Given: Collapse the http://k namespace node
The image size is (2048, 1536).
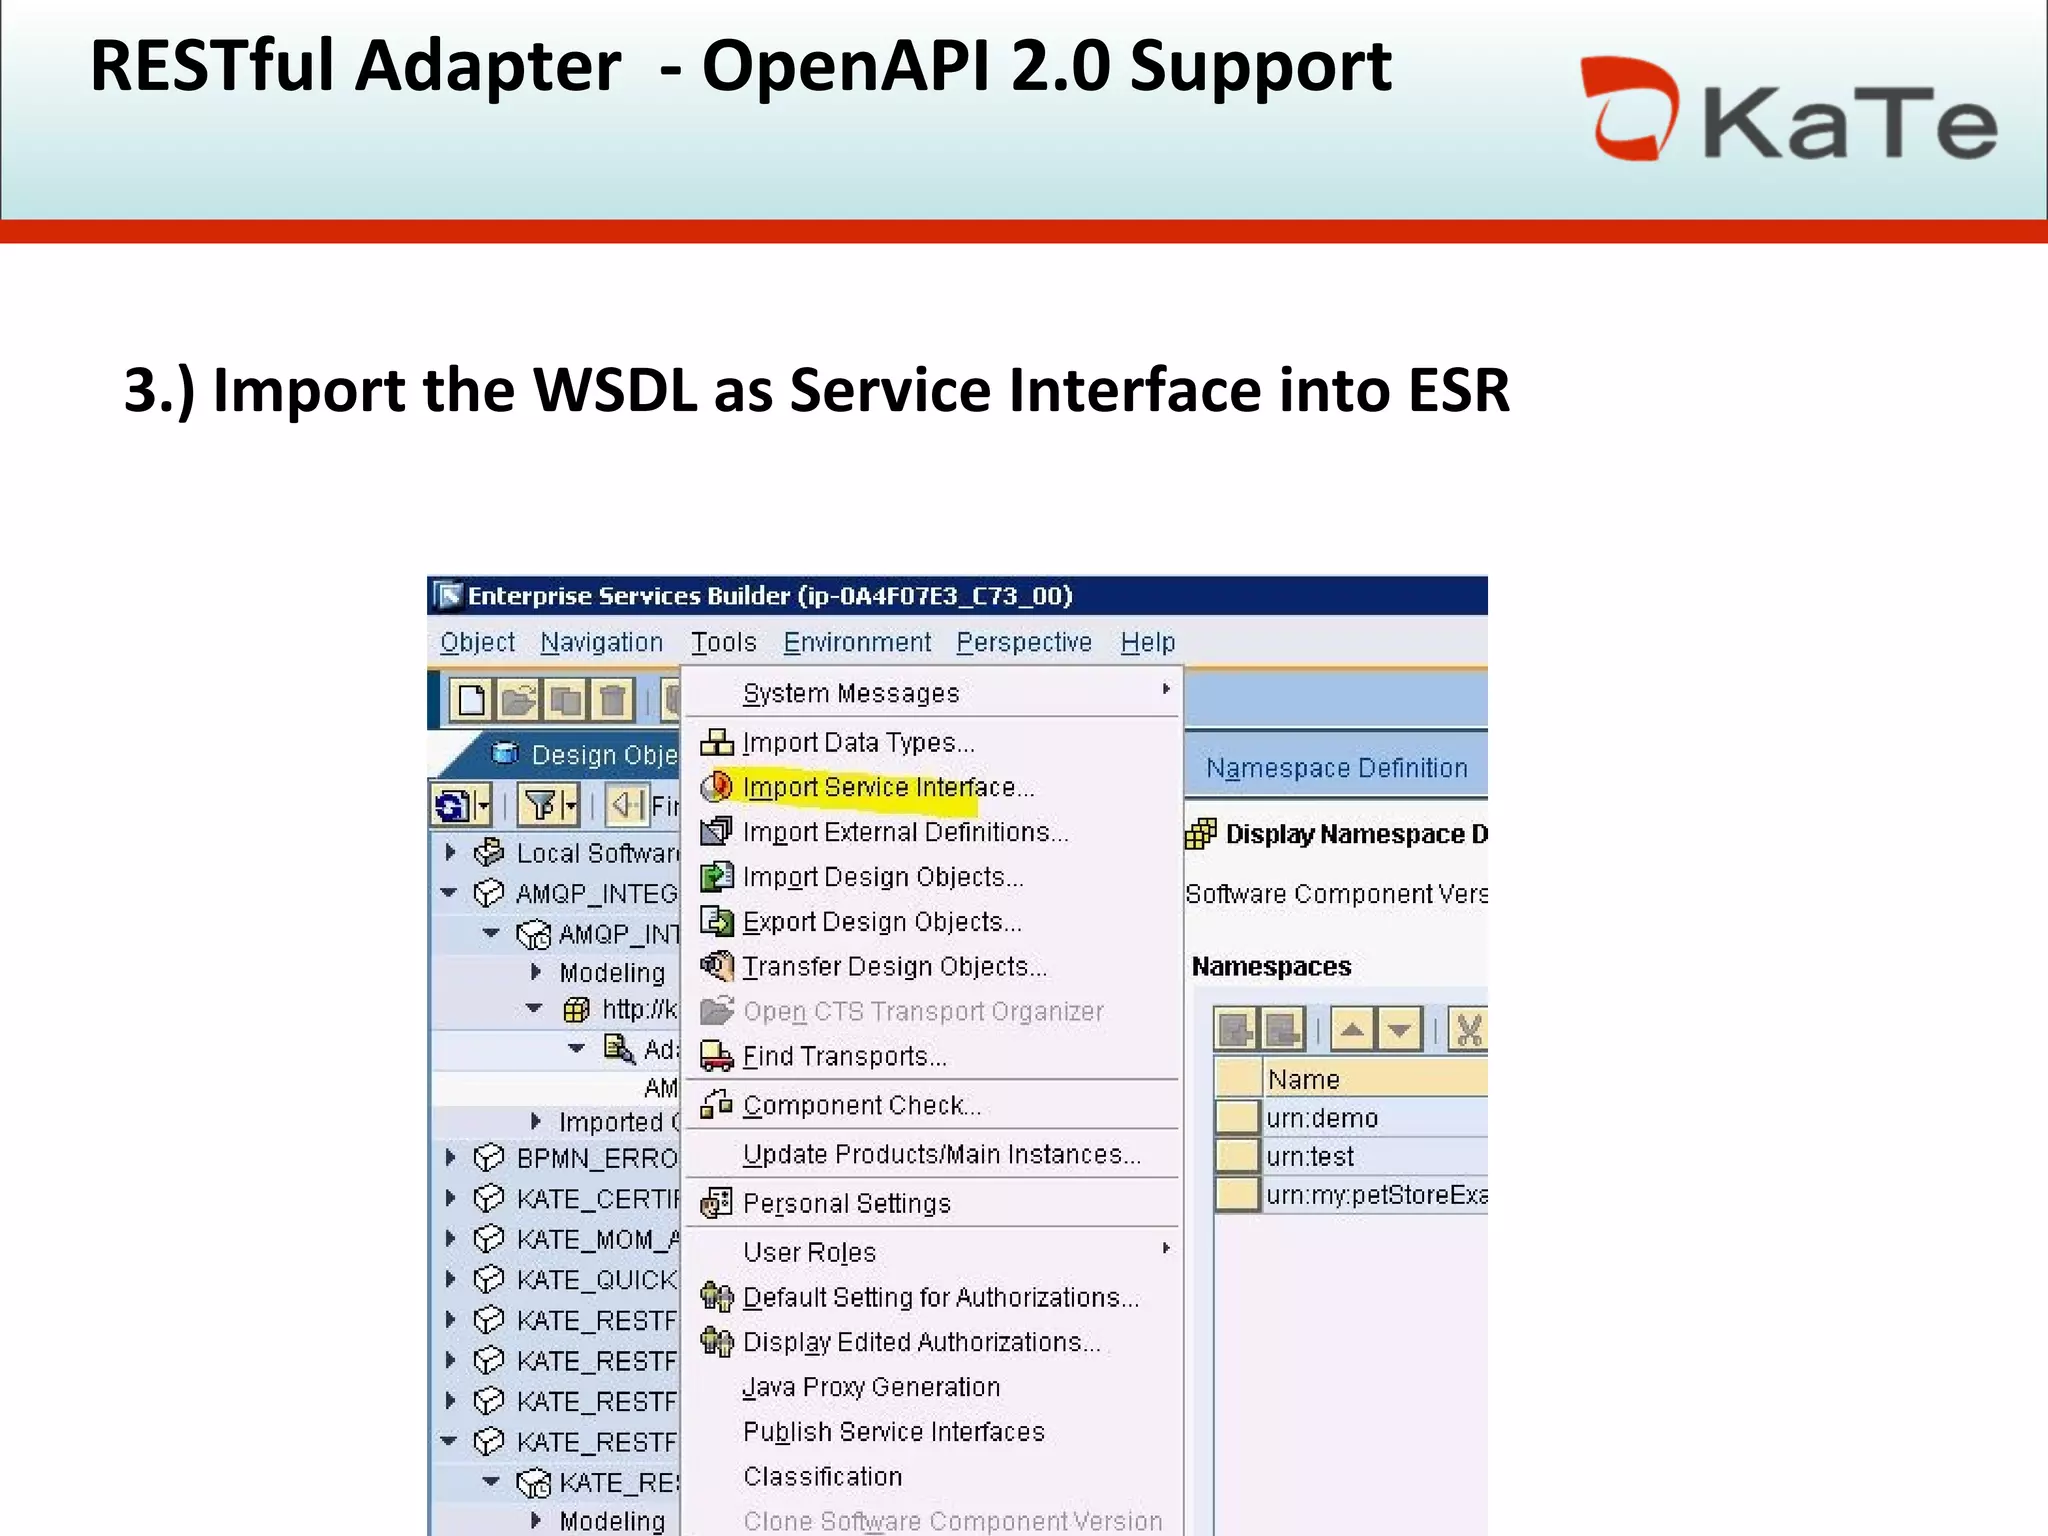Looking at the screenshot, I should coord(534,1009).
